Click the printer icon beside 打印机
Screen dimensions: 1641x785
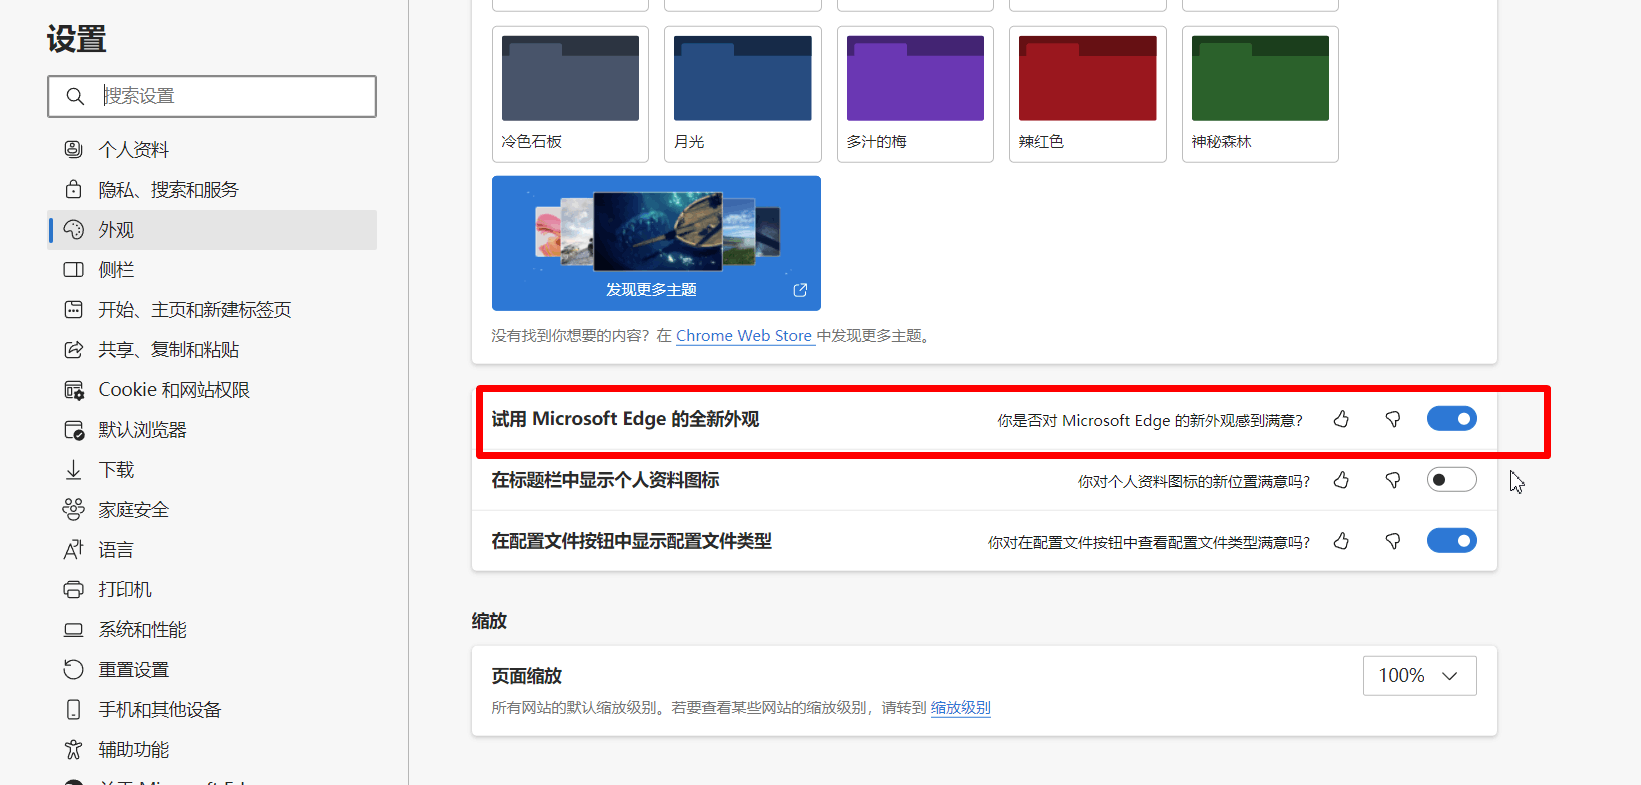73,589
